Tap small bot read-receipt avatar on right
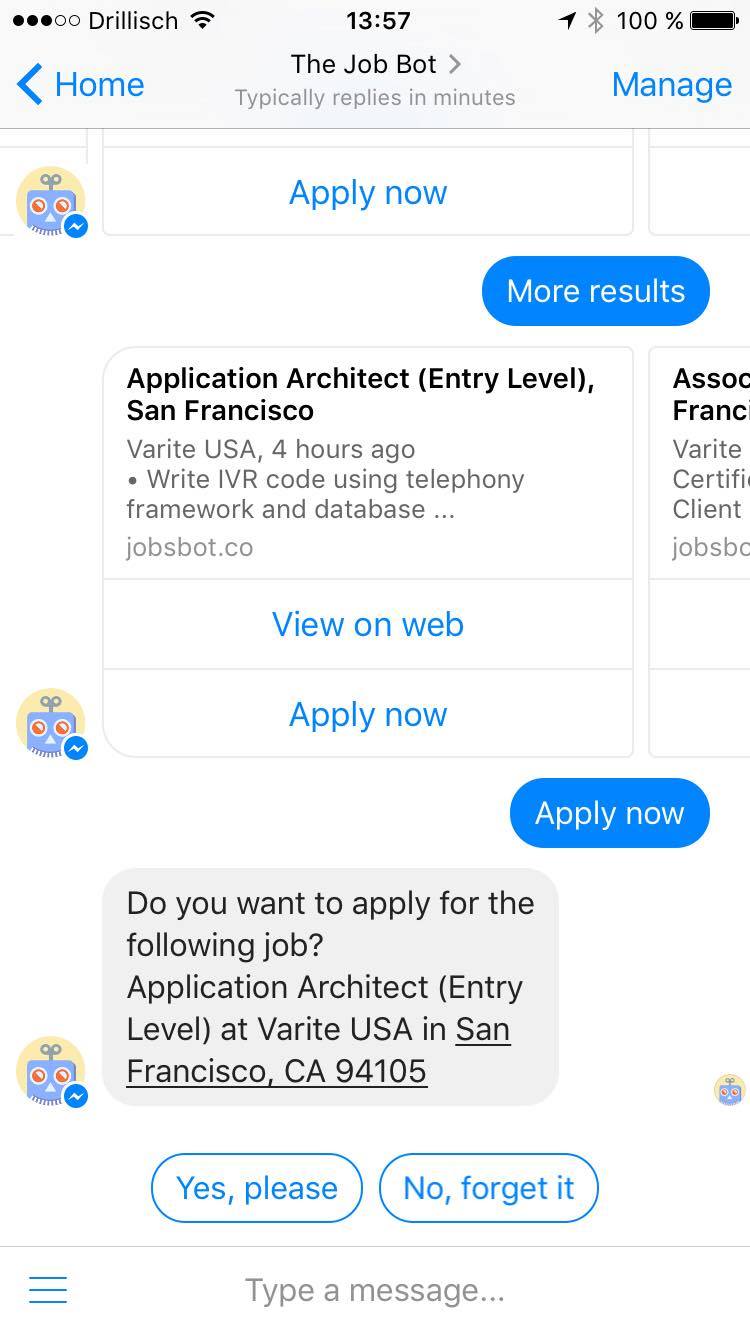 729,1089
